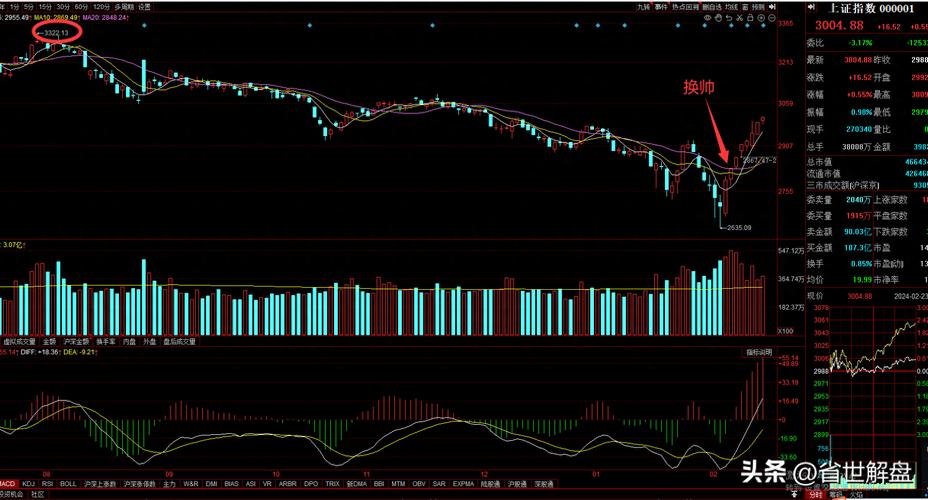
Task: Open the 热点回溯 feature
Action: click(685, 7)
